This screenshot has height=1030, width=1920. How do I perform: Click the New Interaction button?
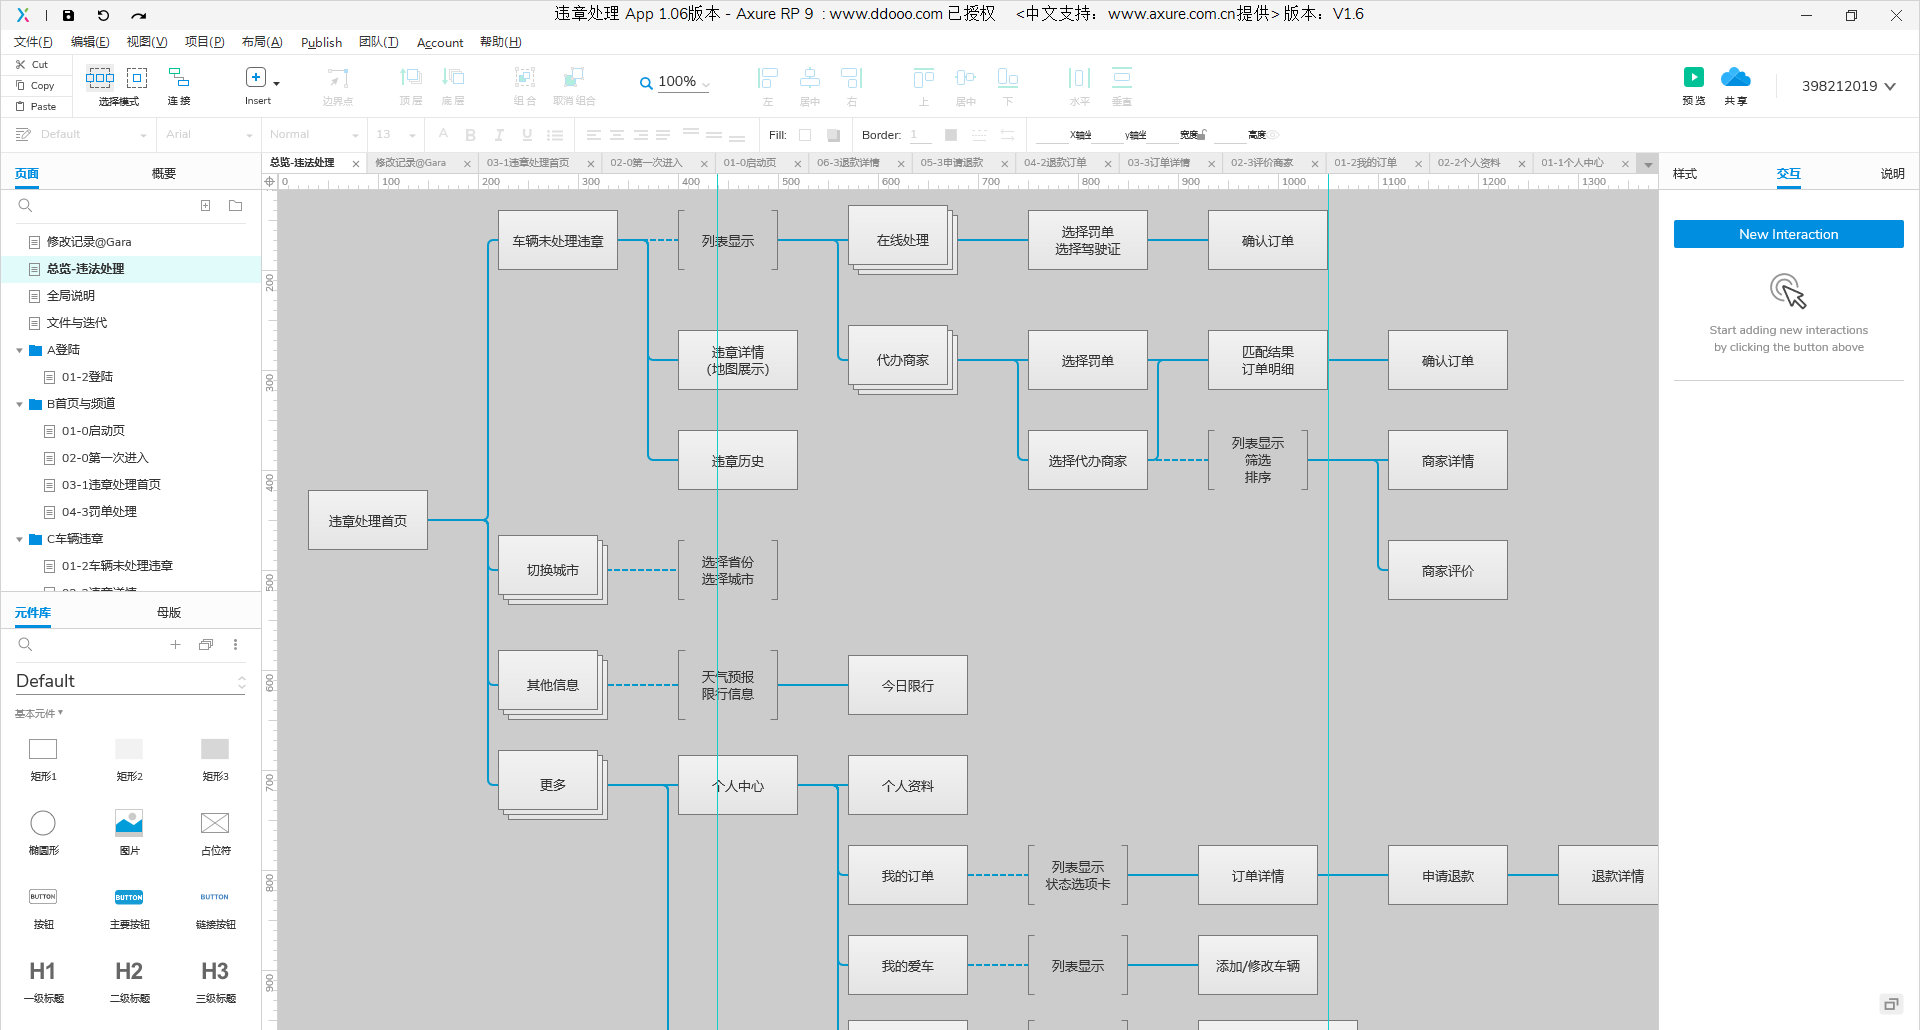click(1788, 234)
